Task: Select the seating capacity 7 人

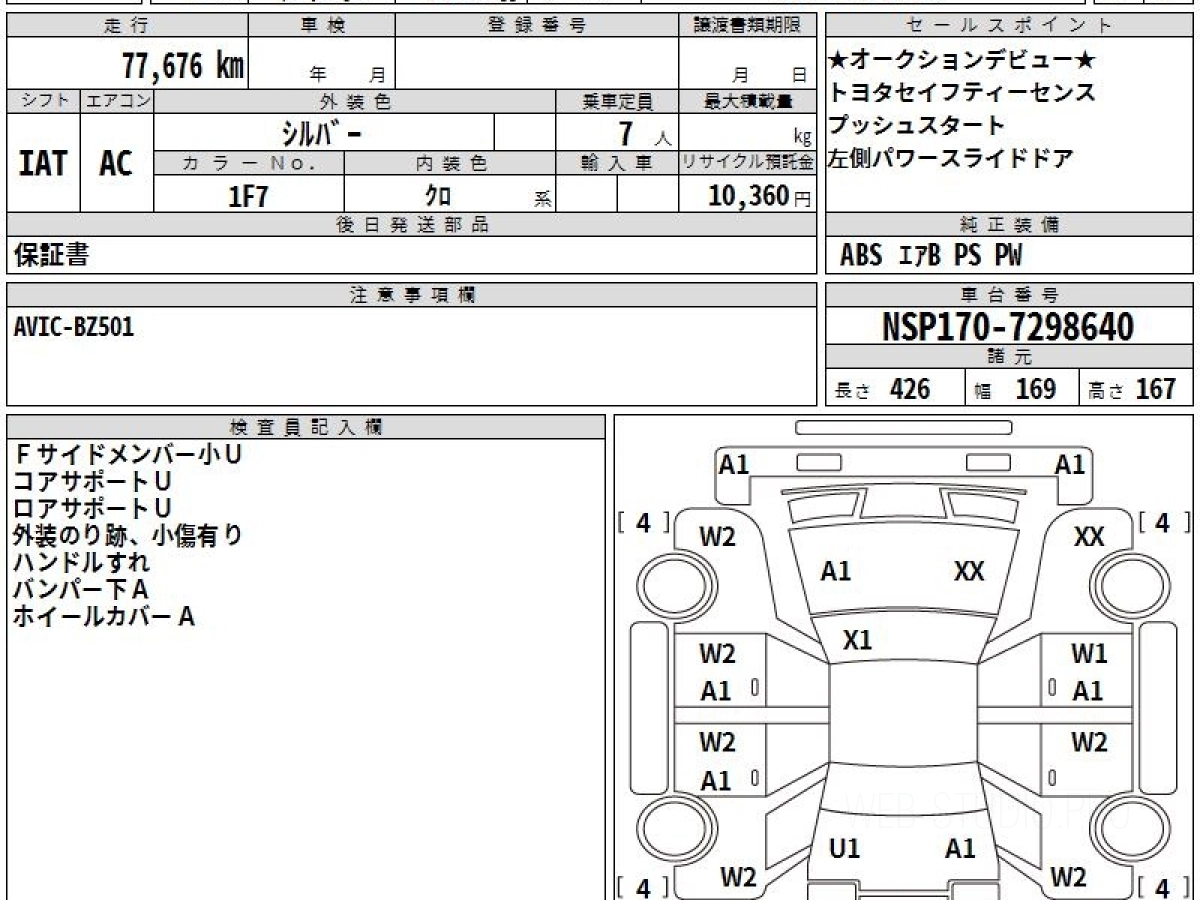Action: (x=645, y=133)
